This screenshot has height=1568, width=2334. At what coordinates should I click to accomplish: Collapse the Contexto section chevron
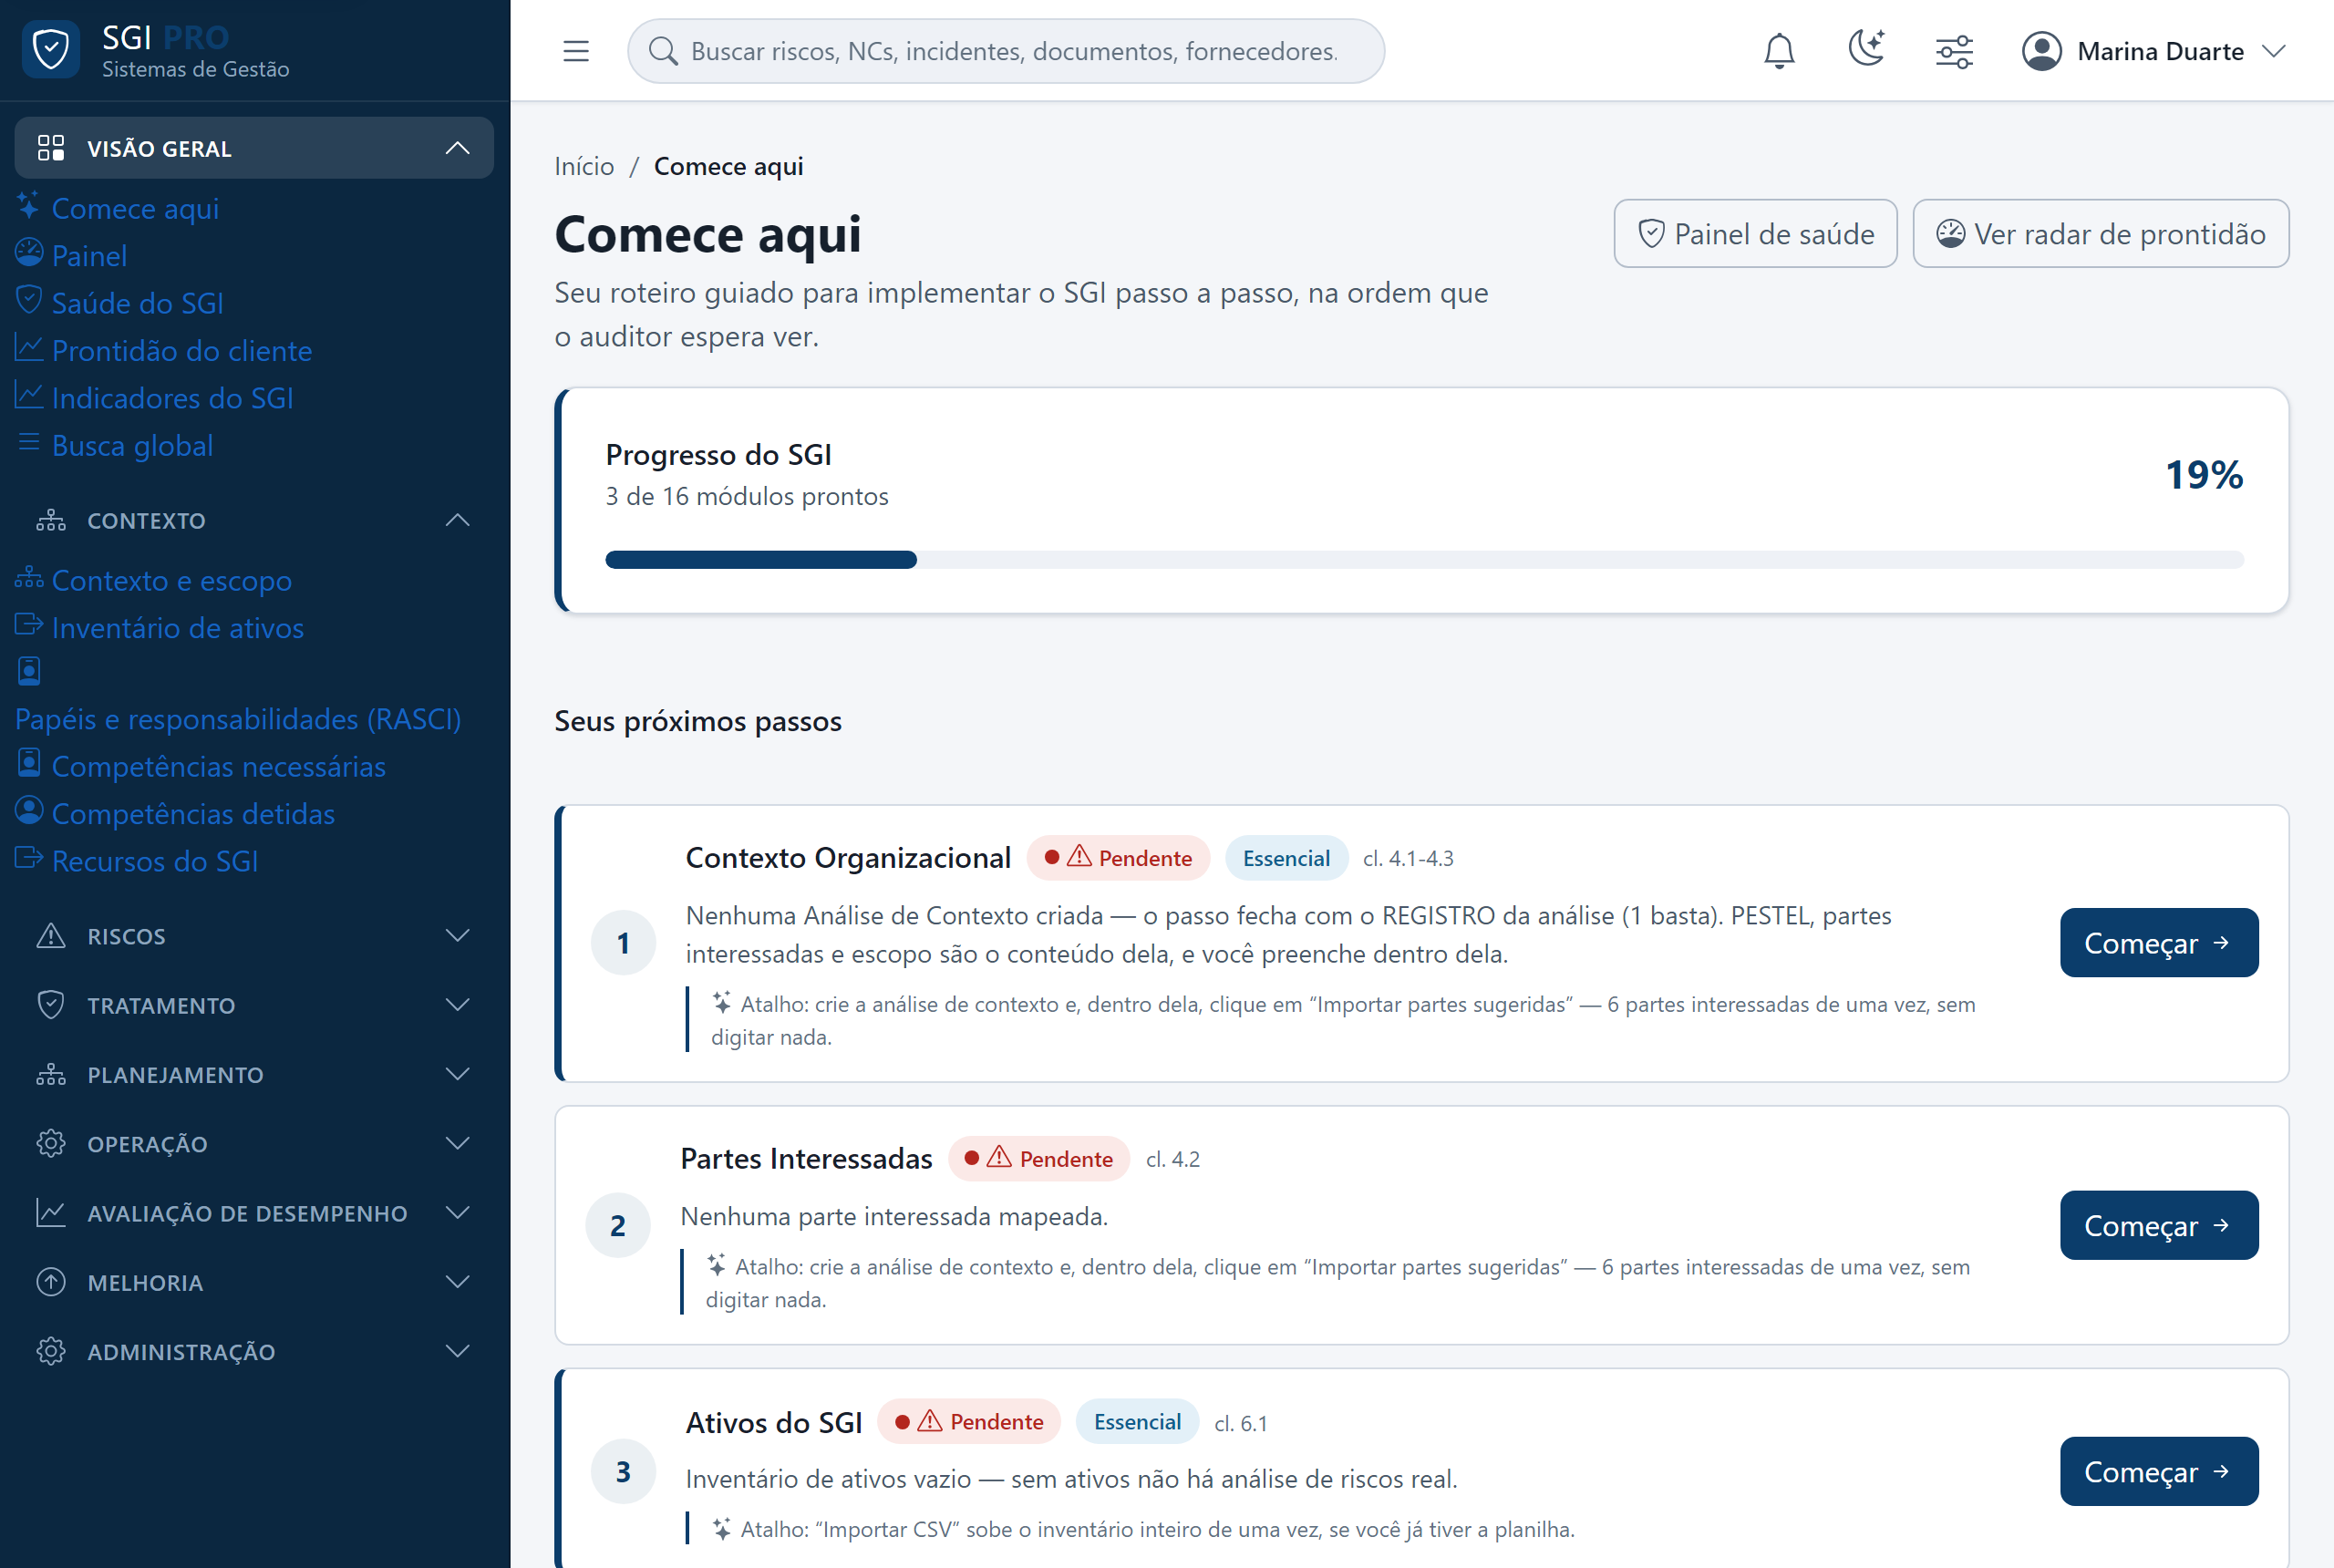pos(457,520)
